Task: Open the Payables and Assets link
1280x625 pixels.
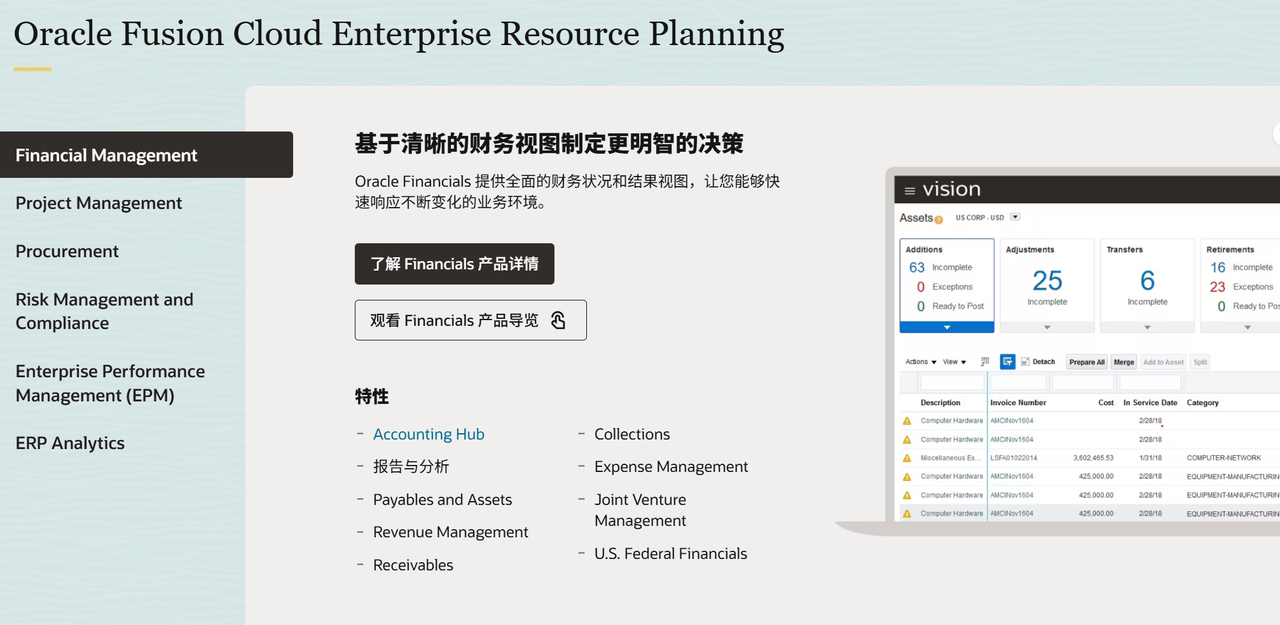Action: click(442, 500)
